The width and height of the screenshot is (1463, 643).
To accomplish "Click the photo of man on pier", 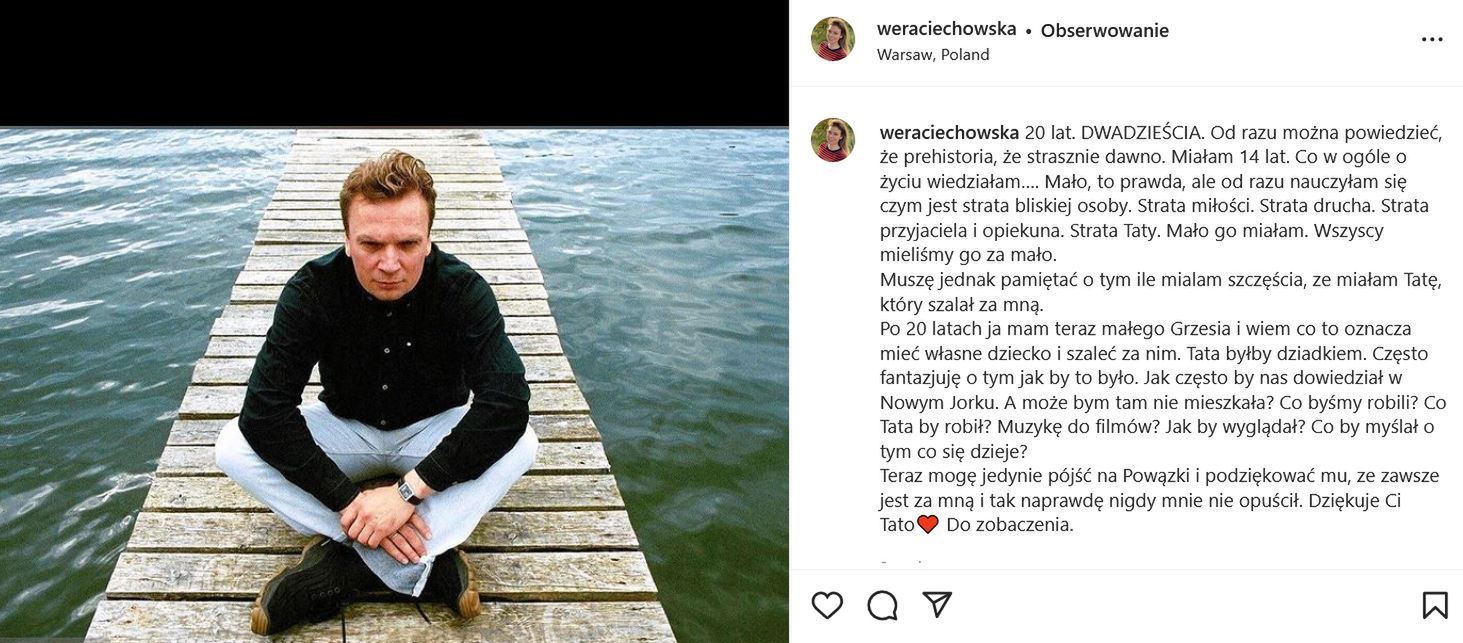I will [x=394, y=385].
